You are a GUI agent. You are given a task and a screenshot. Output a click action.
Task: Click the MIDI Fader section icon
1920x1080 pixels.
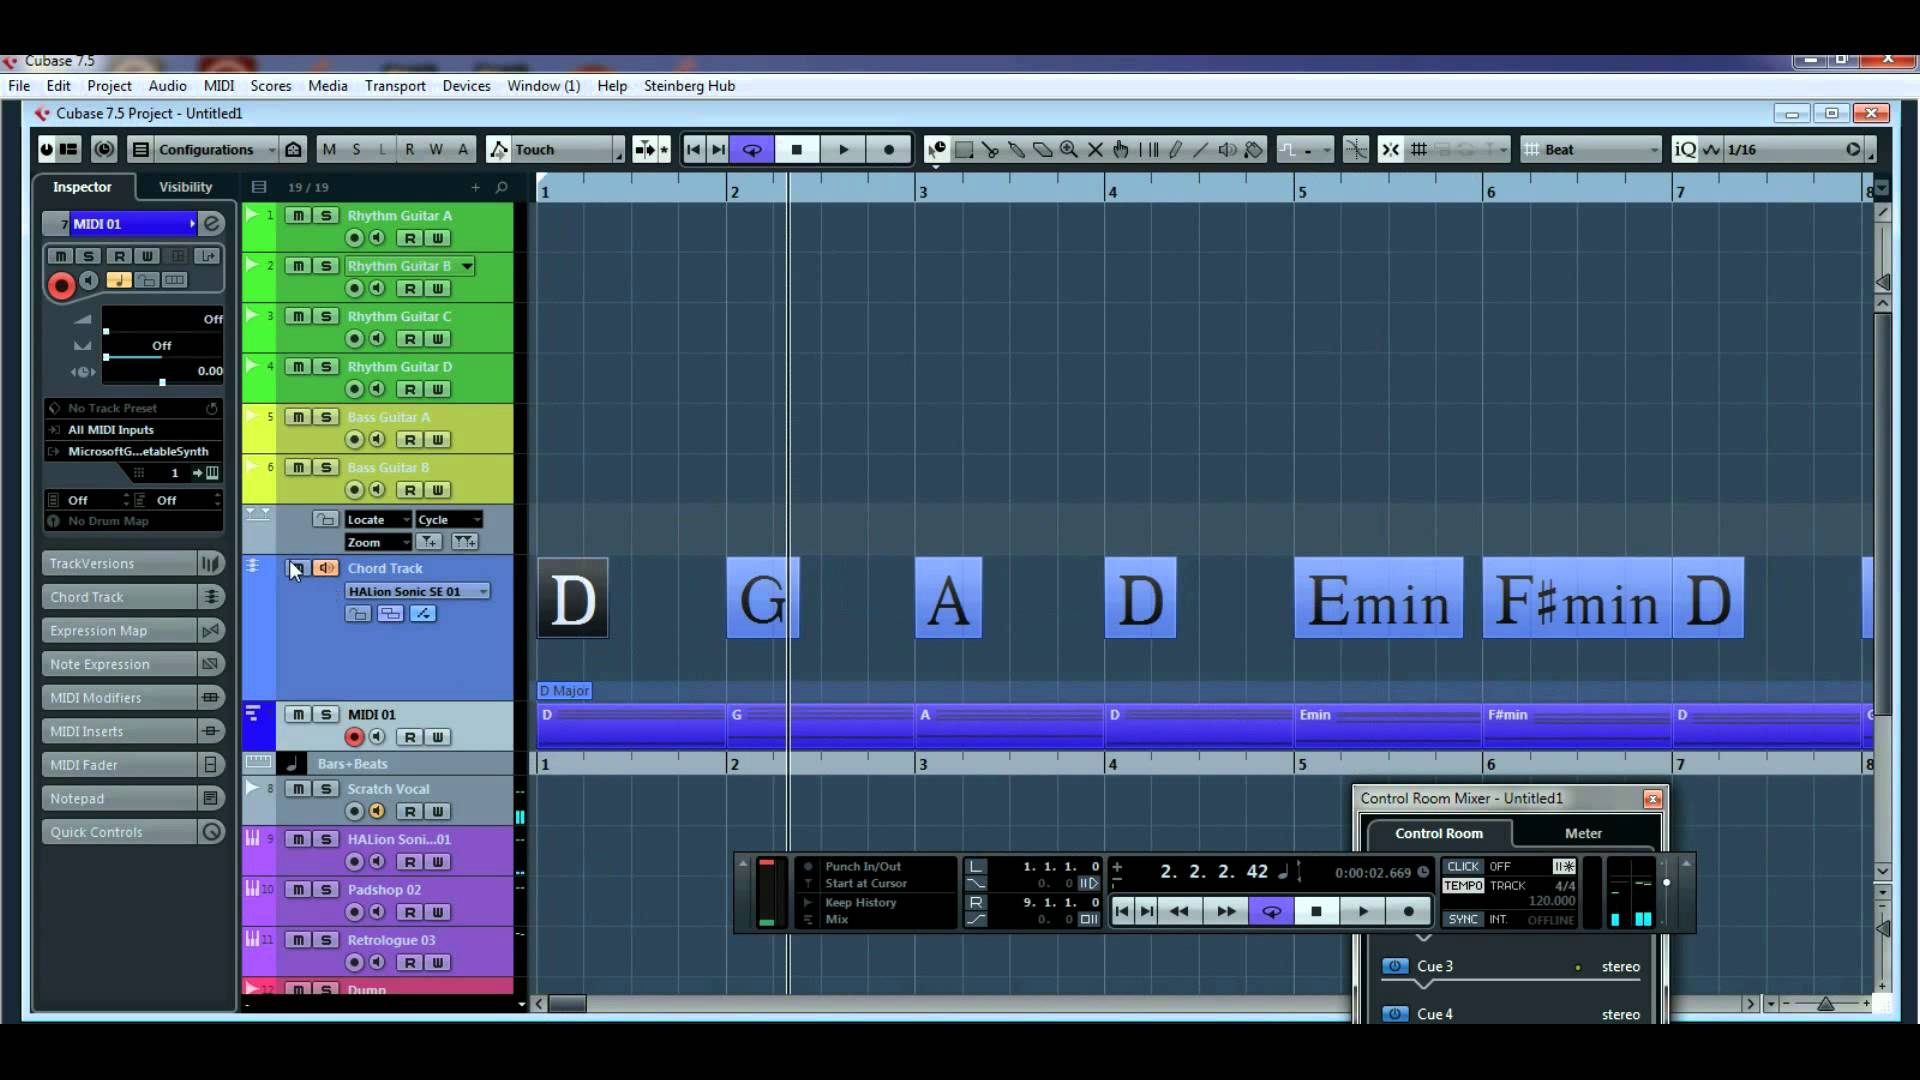(210, 765)
